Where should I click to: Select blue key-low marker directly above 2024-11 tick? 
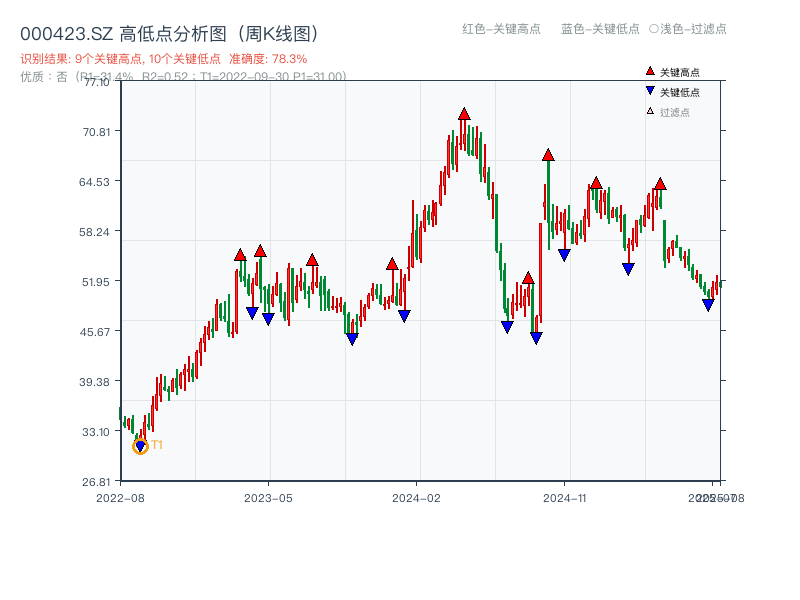(x=564, y=255)
